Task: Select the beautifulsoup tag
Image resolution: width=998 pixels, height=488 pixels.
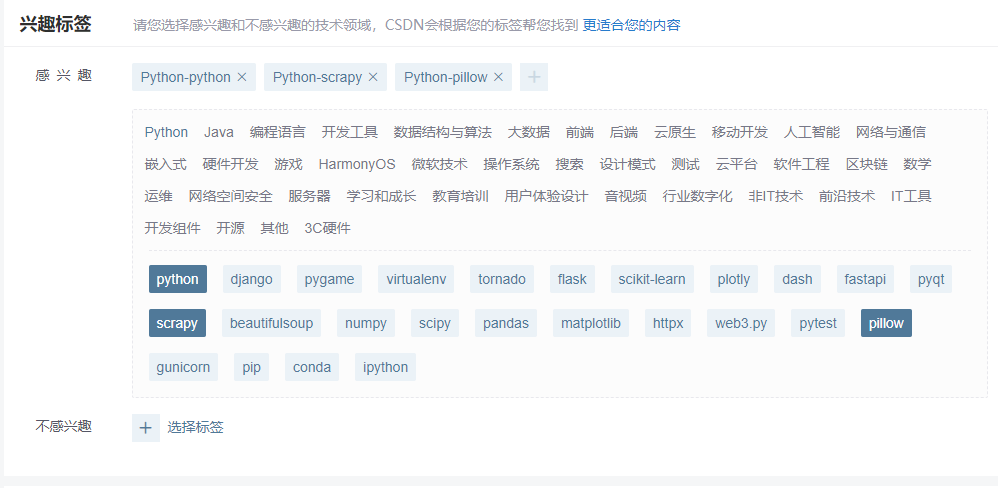Action: pyautogui.click(x=271, y=323)
